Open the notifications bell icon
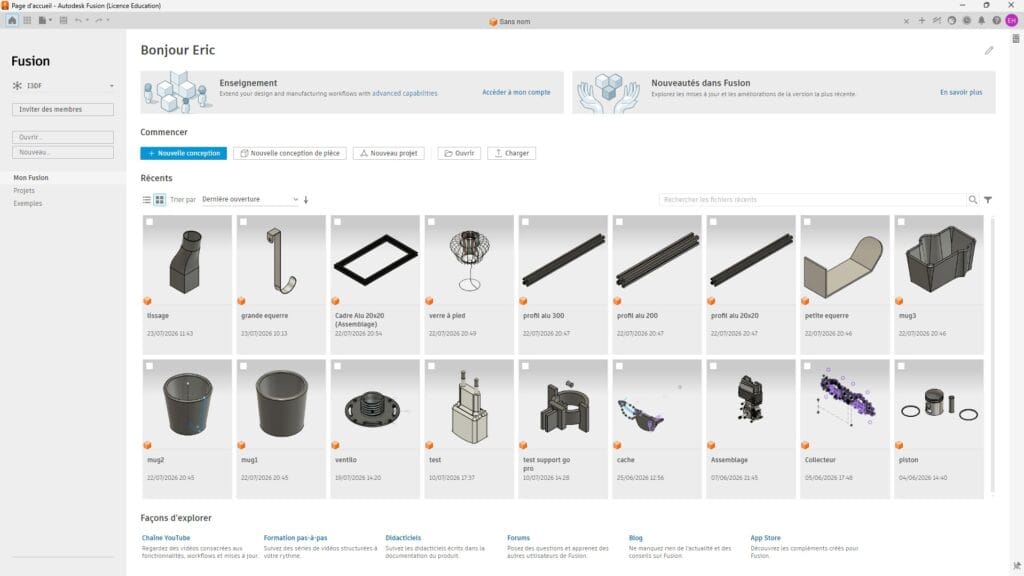Image resolution: width=1024 pixels, height=576 pixels. pos(981,21)
